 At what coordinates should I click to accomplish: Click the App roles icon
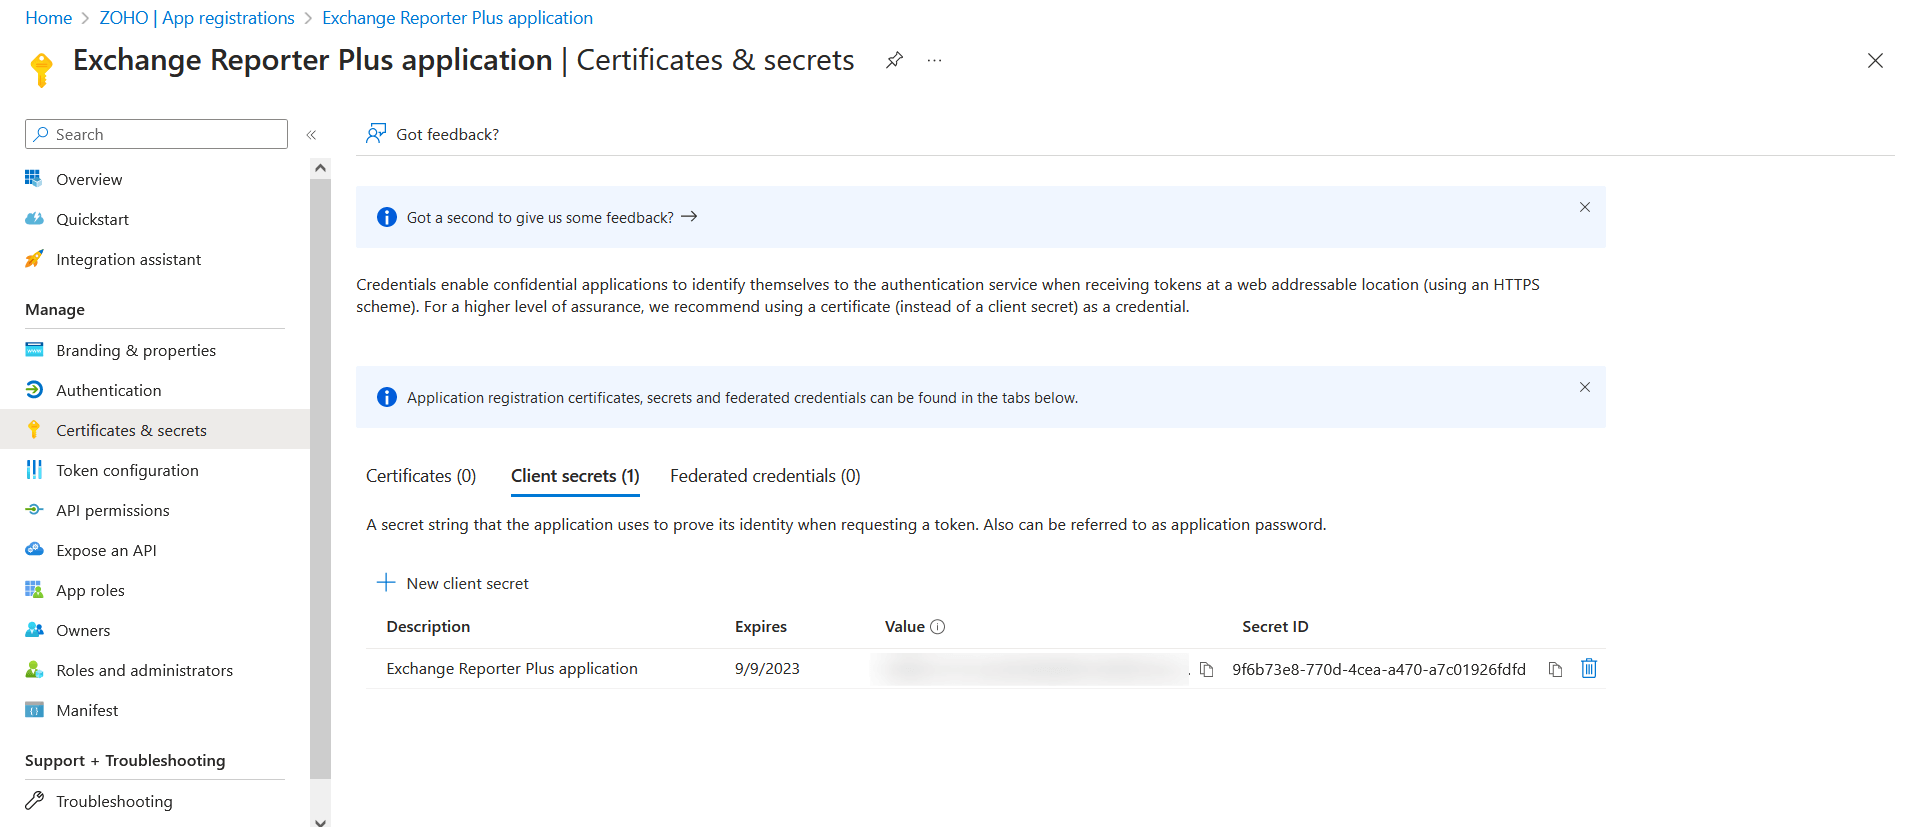[34, 589]
